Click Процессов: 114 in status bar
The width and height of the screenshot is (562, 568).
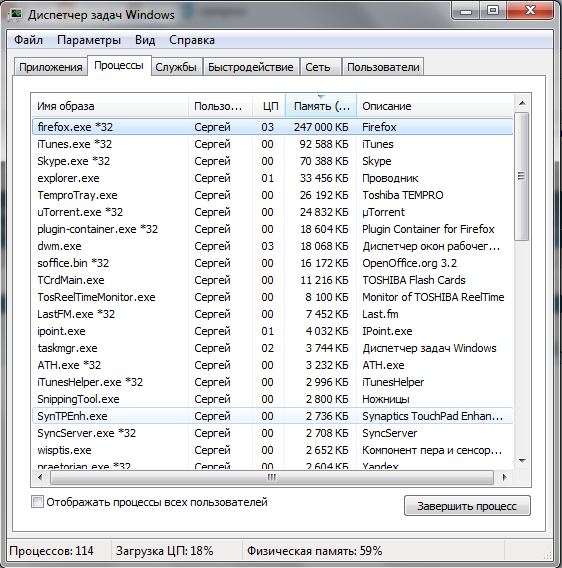click(51, 551)
